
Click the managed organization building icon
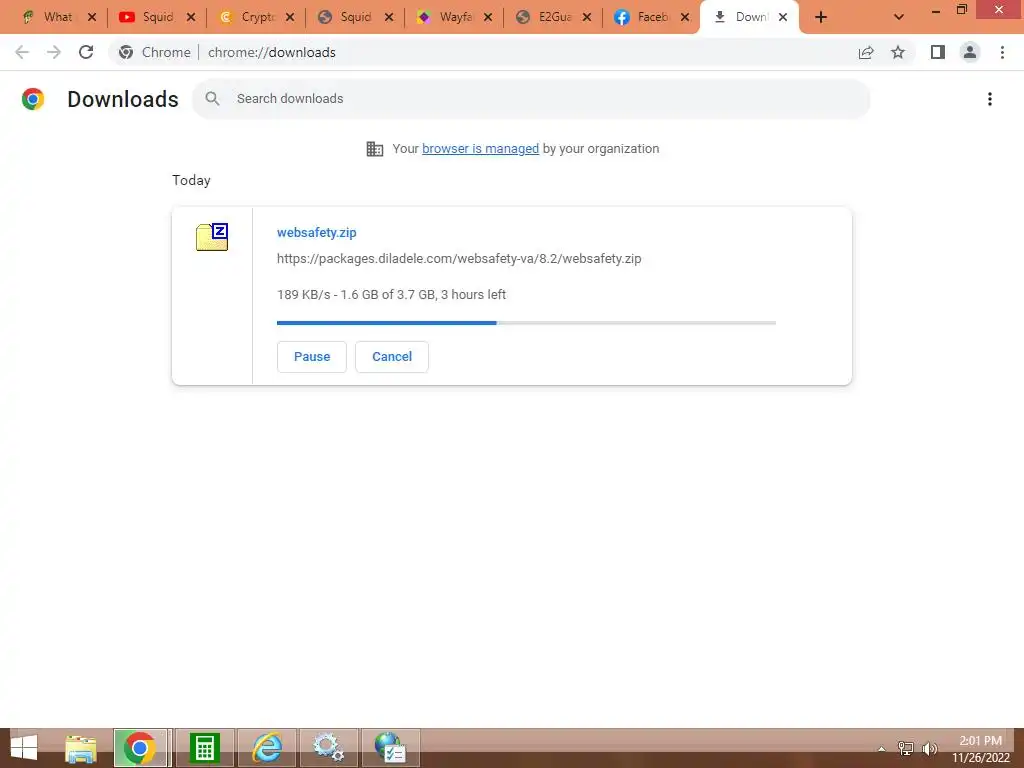tap(375, 149)
